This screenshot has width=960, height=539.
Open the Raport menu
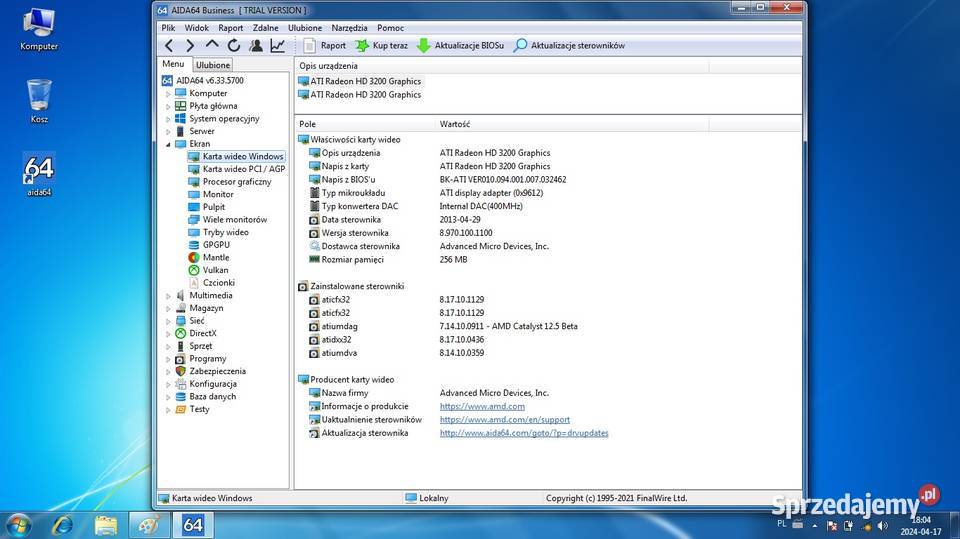[230, 28]
